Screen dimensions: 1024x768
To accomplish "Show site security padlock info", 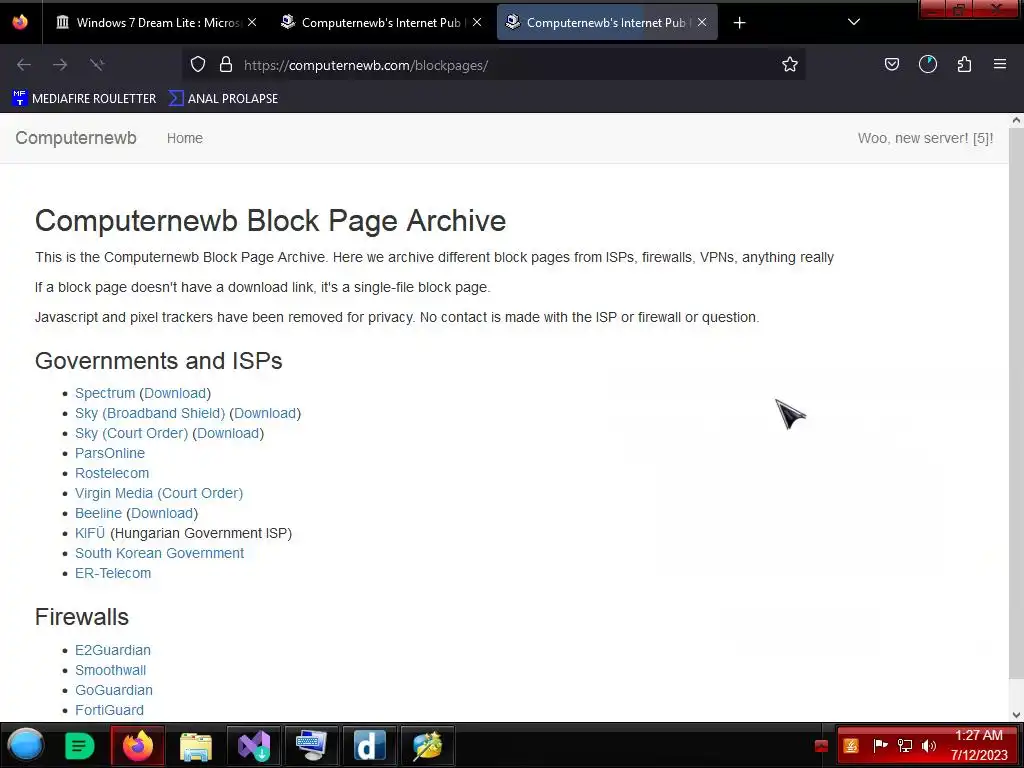I will [226, 65].
